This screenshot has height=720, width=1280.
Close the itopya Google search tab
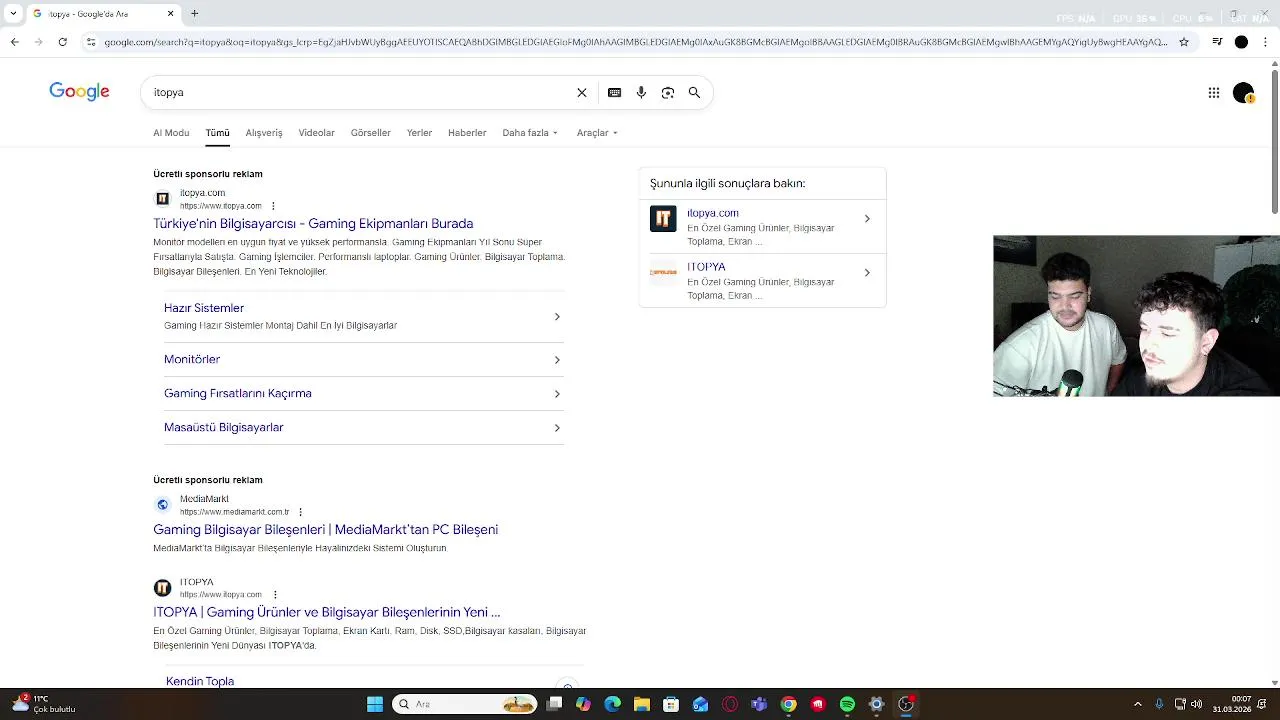click(x=170, y=14)
